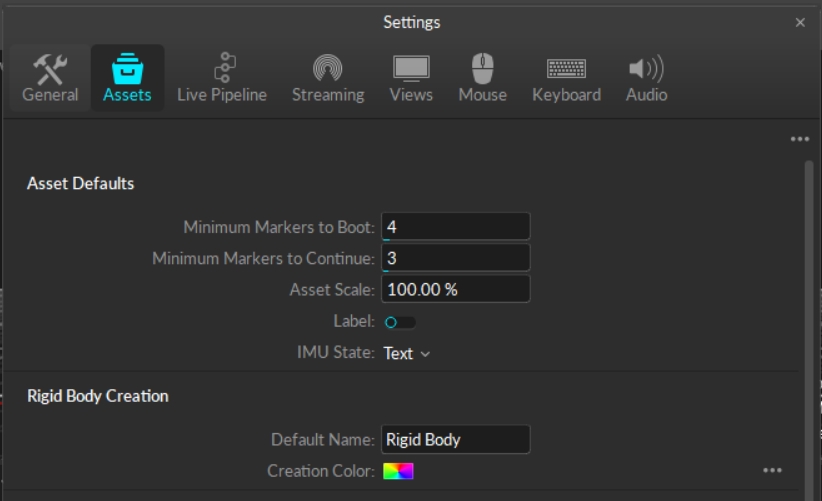
Task: Expand the IMU State dropdown
Action: point(407,353)
